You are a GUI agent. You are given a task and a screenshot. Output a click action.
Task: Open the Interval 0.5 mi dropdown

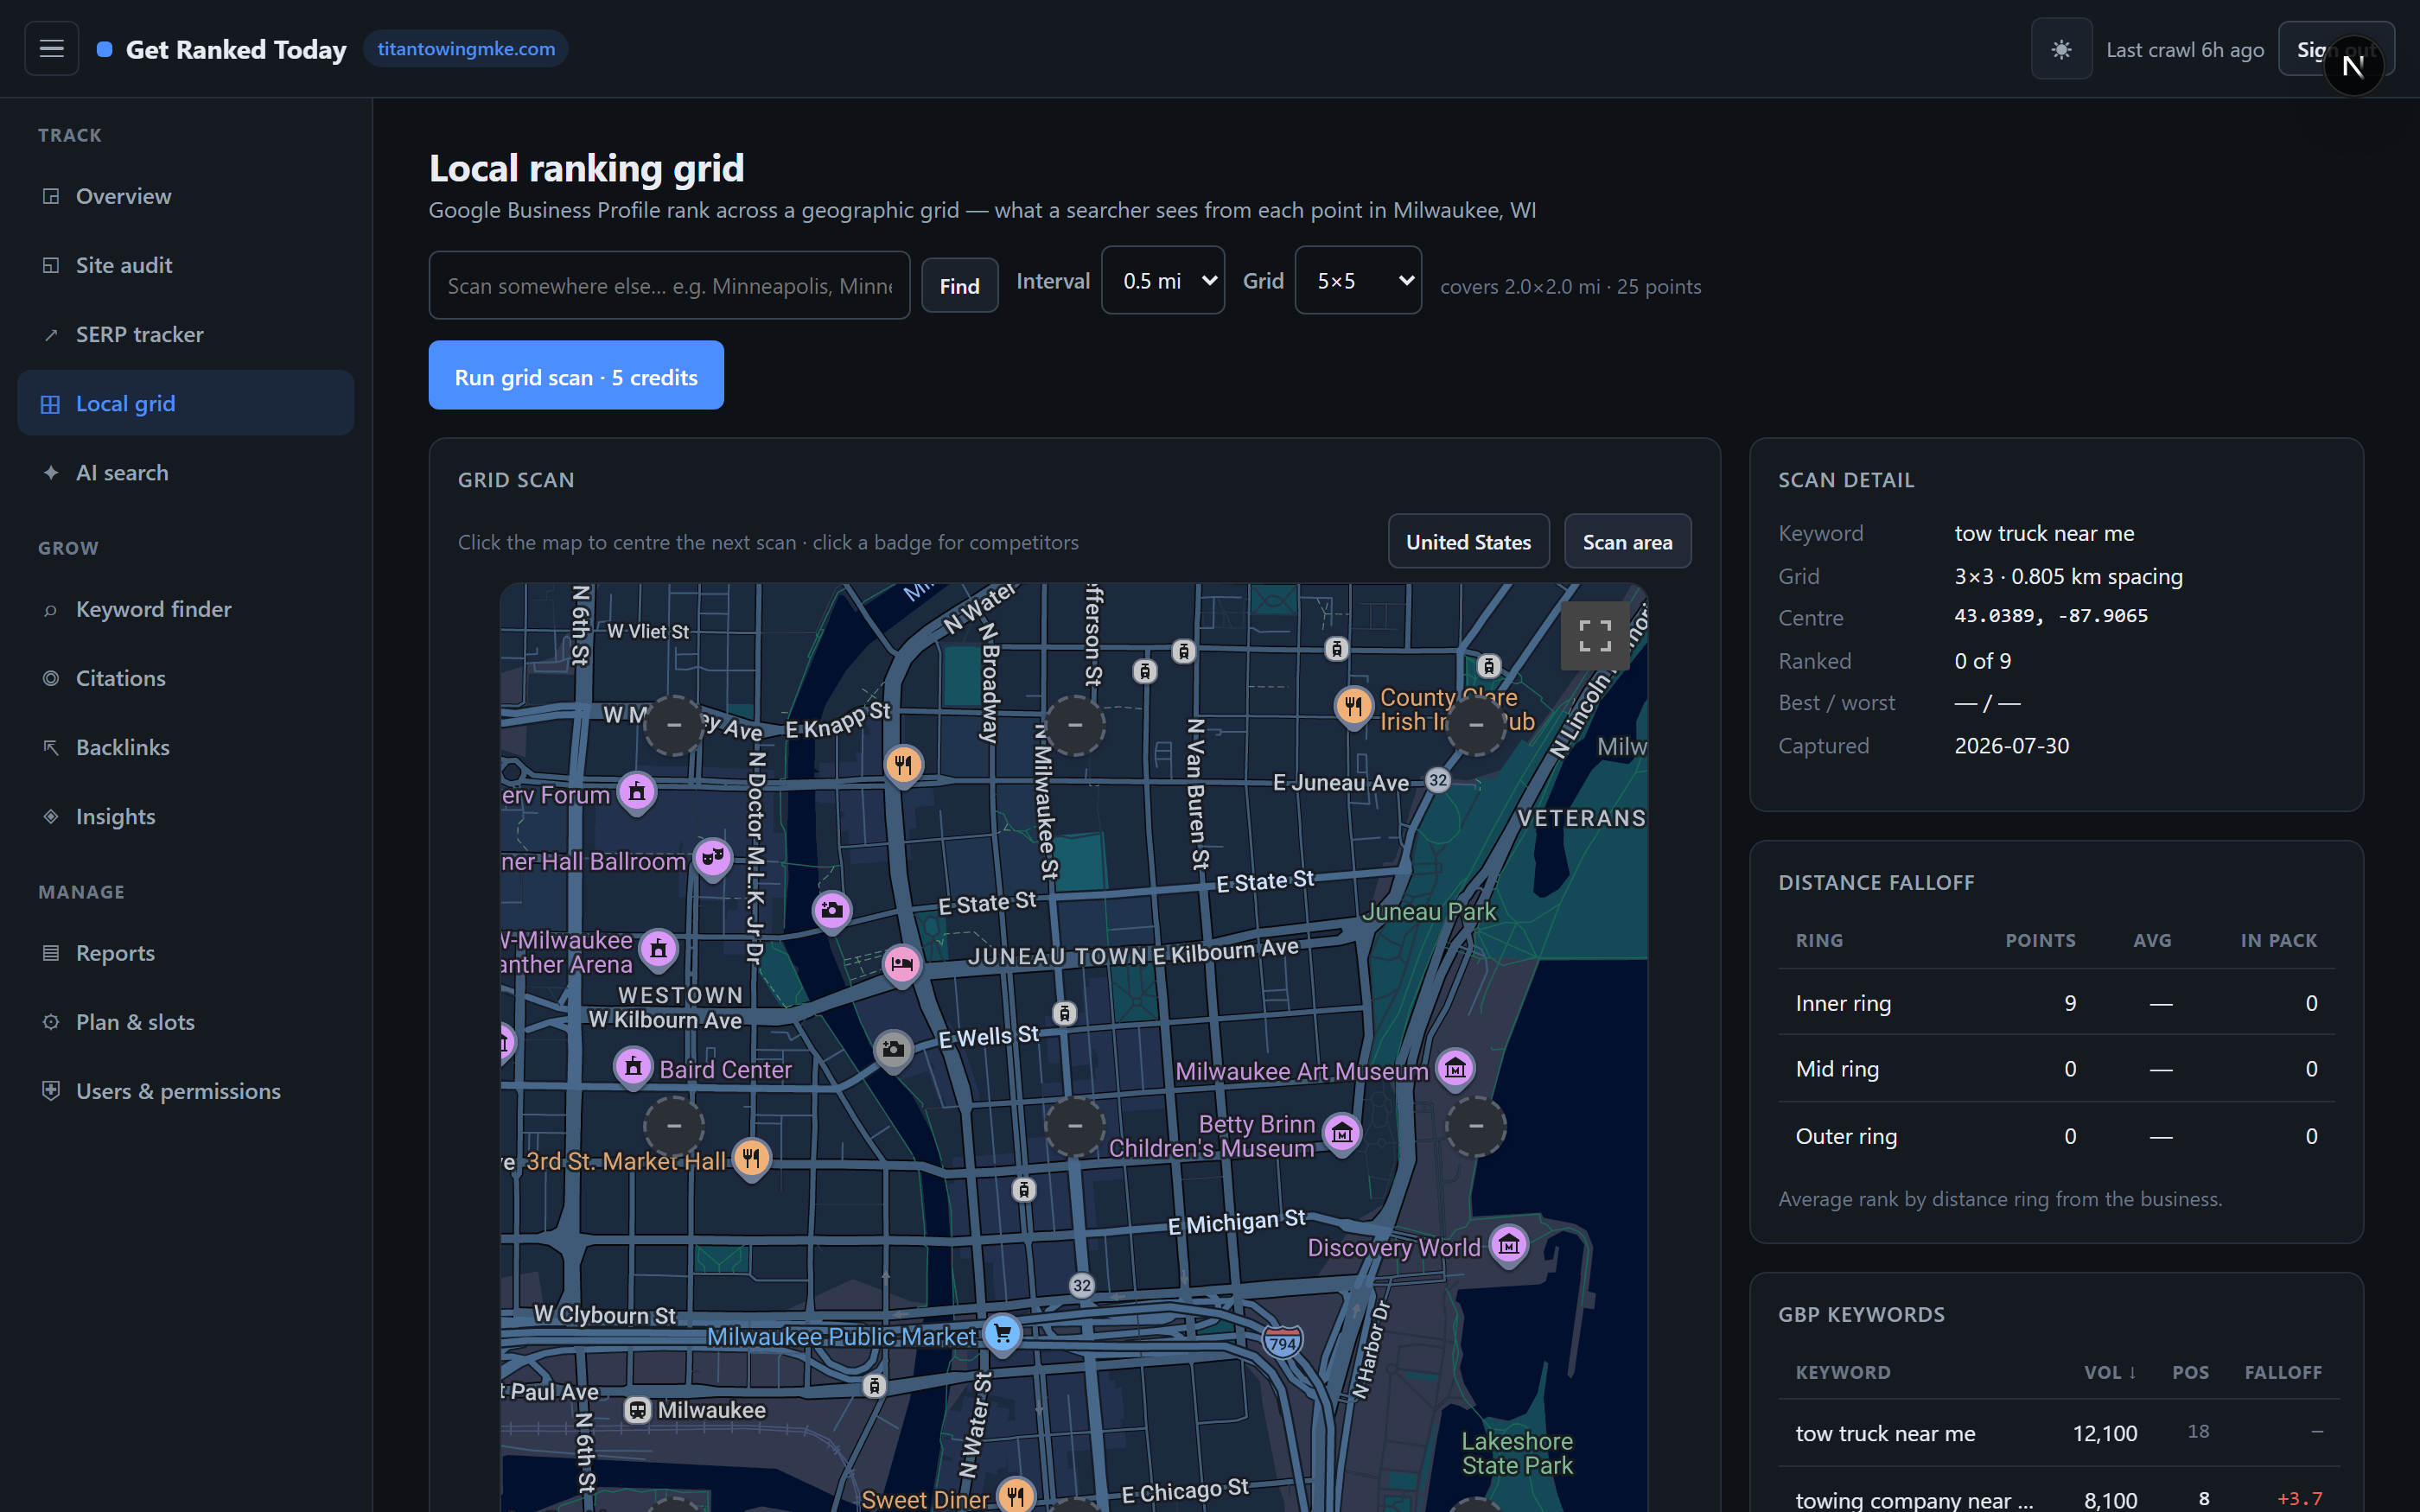point(1163,281)
